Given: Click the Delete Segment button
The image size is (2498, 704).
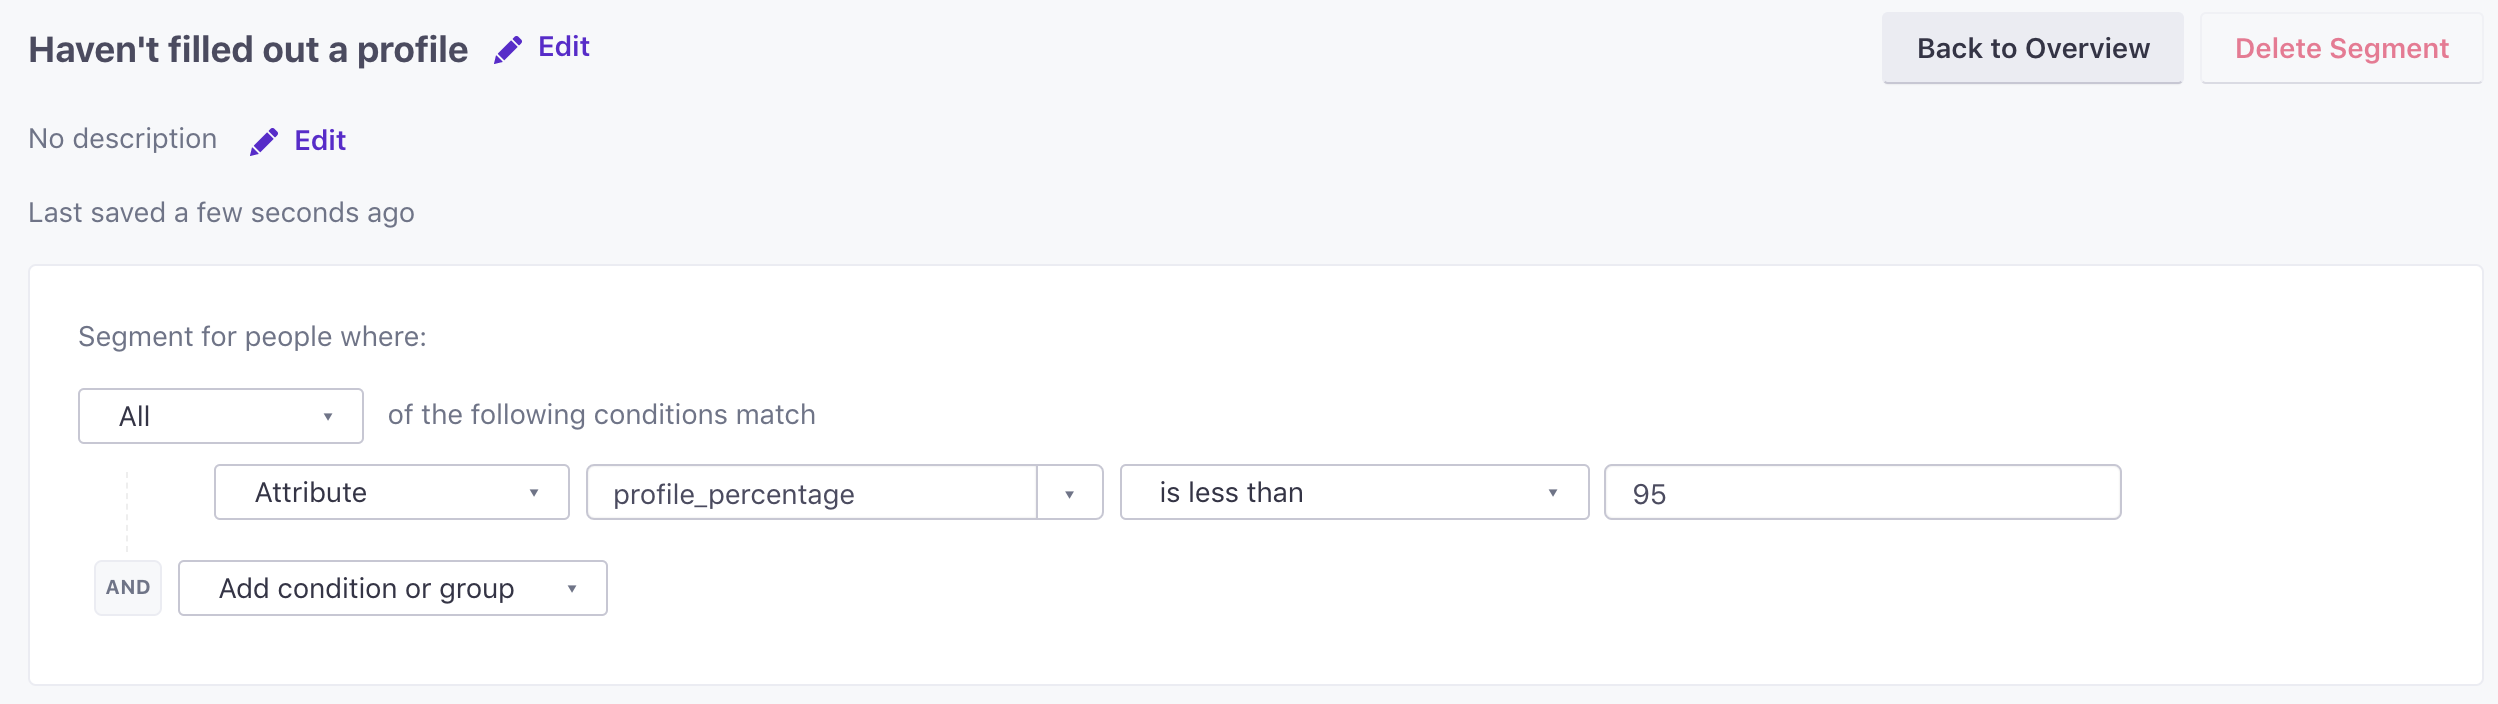Looking at the screenshot, I should 2341,47.
